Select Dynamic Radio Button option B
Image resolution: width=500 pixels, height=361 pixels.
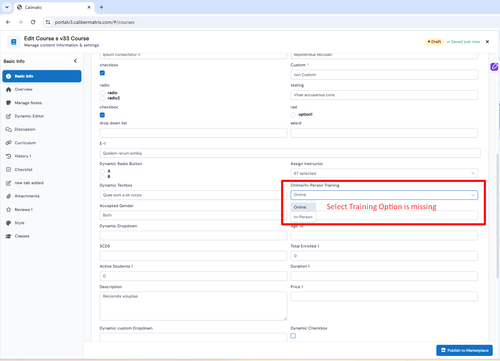(102, 177)
